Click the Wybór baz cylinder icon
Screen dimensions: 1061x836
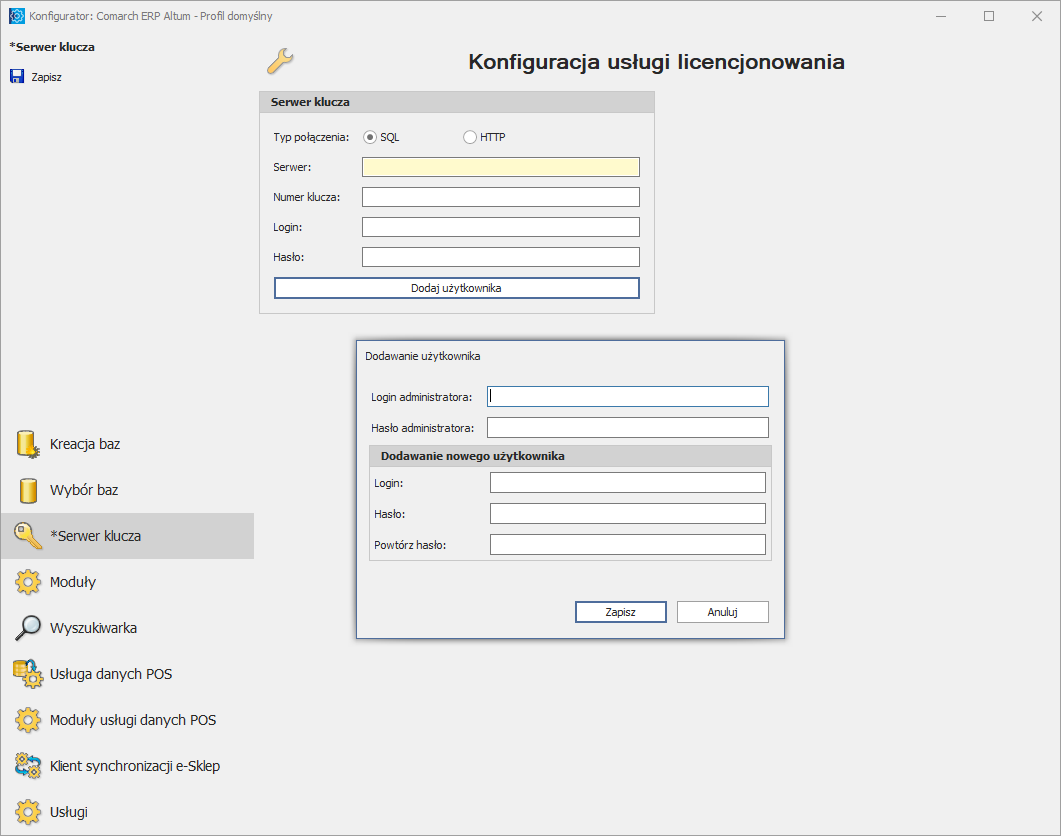click(28, 490)
